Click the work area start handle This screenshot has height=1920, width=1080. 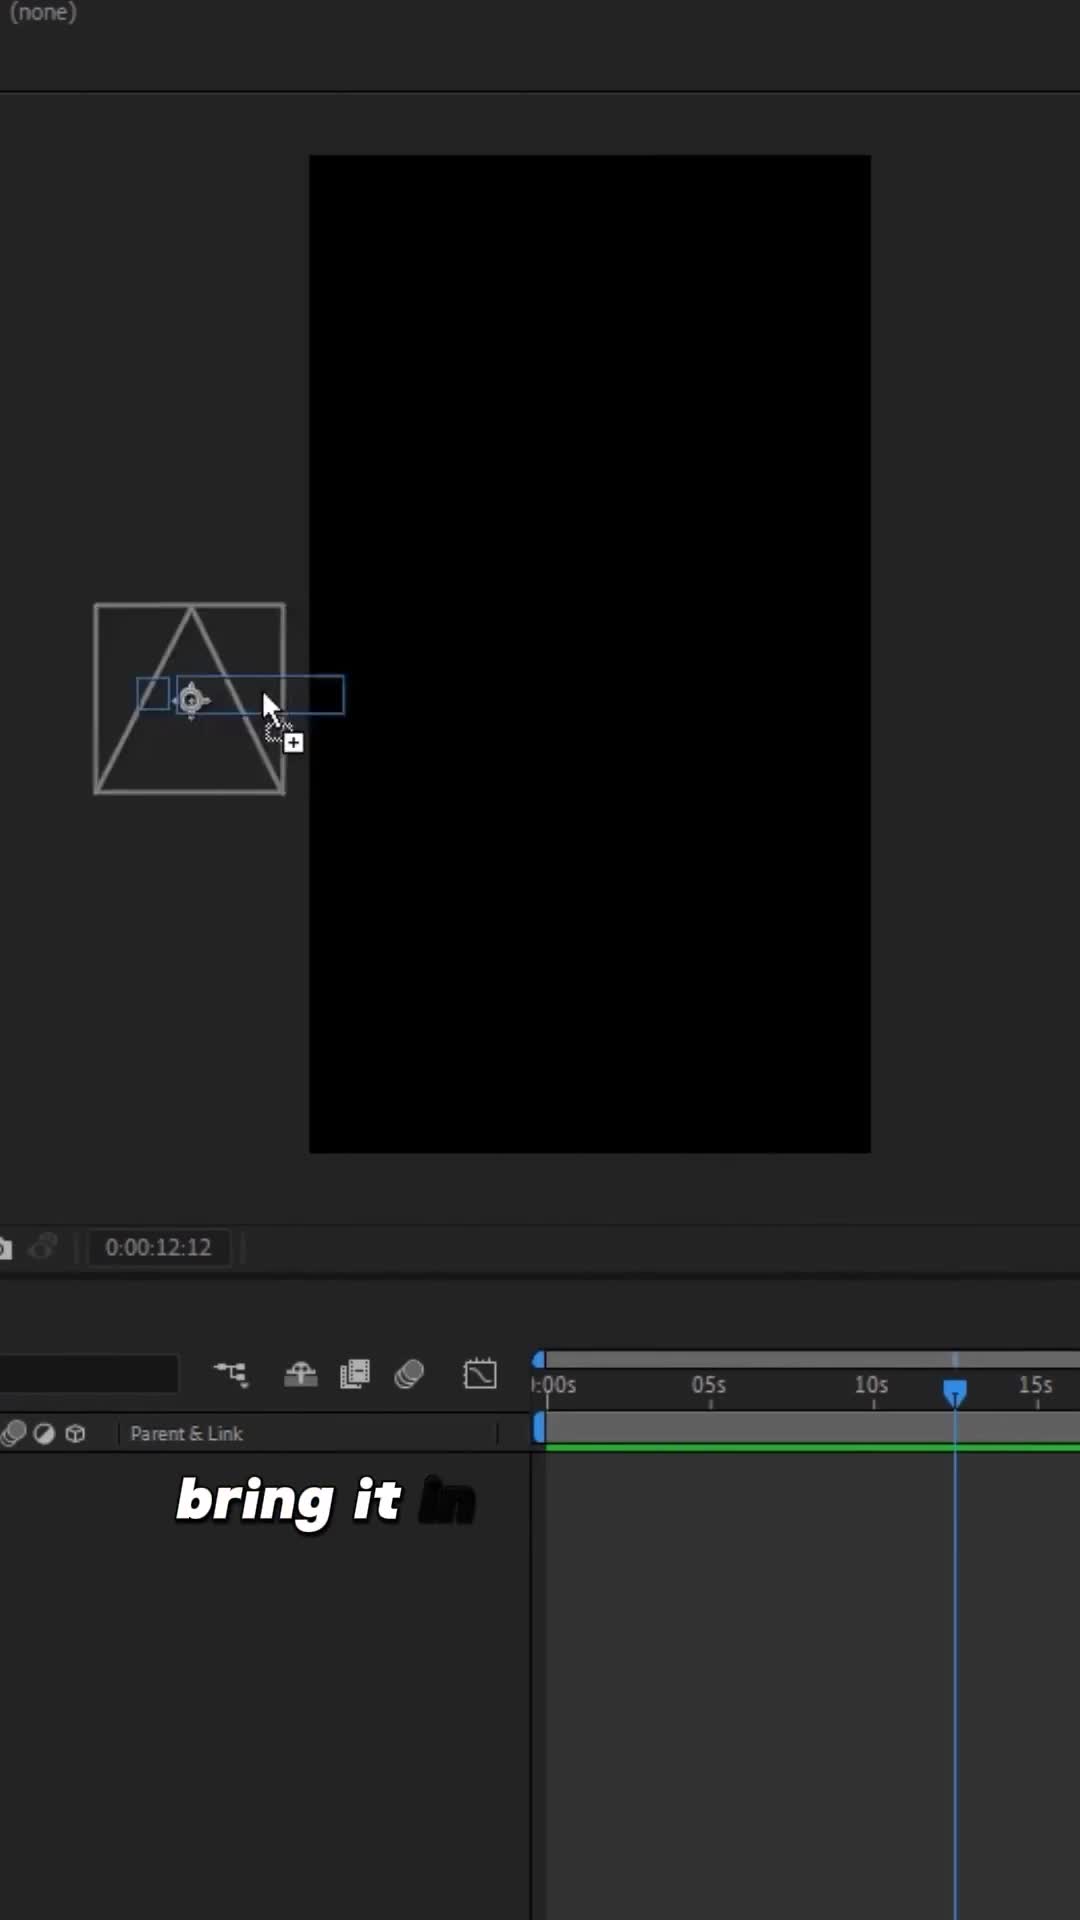point(539,1427)
